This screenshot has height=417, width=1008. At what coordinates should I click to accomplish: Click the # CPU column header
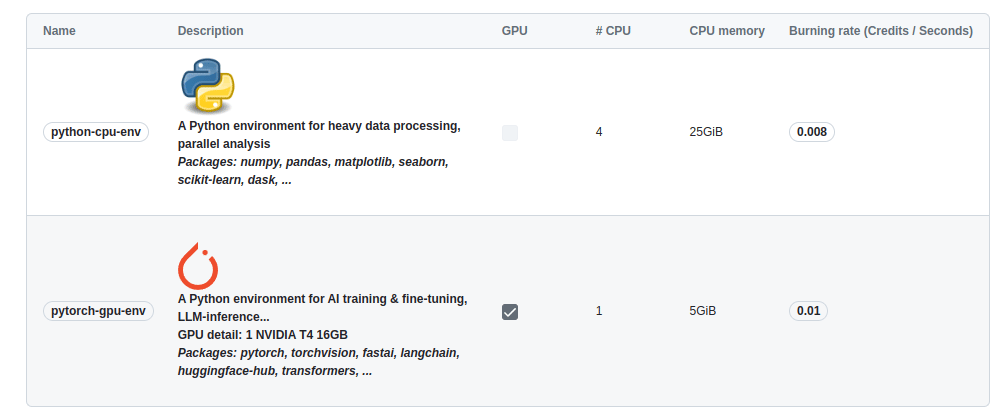point(613,31)
